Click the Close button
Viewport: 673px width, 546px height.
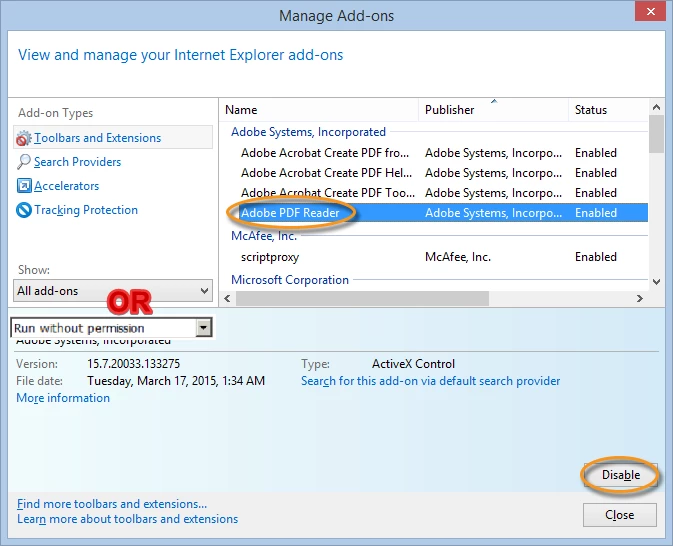click(620, 515)
